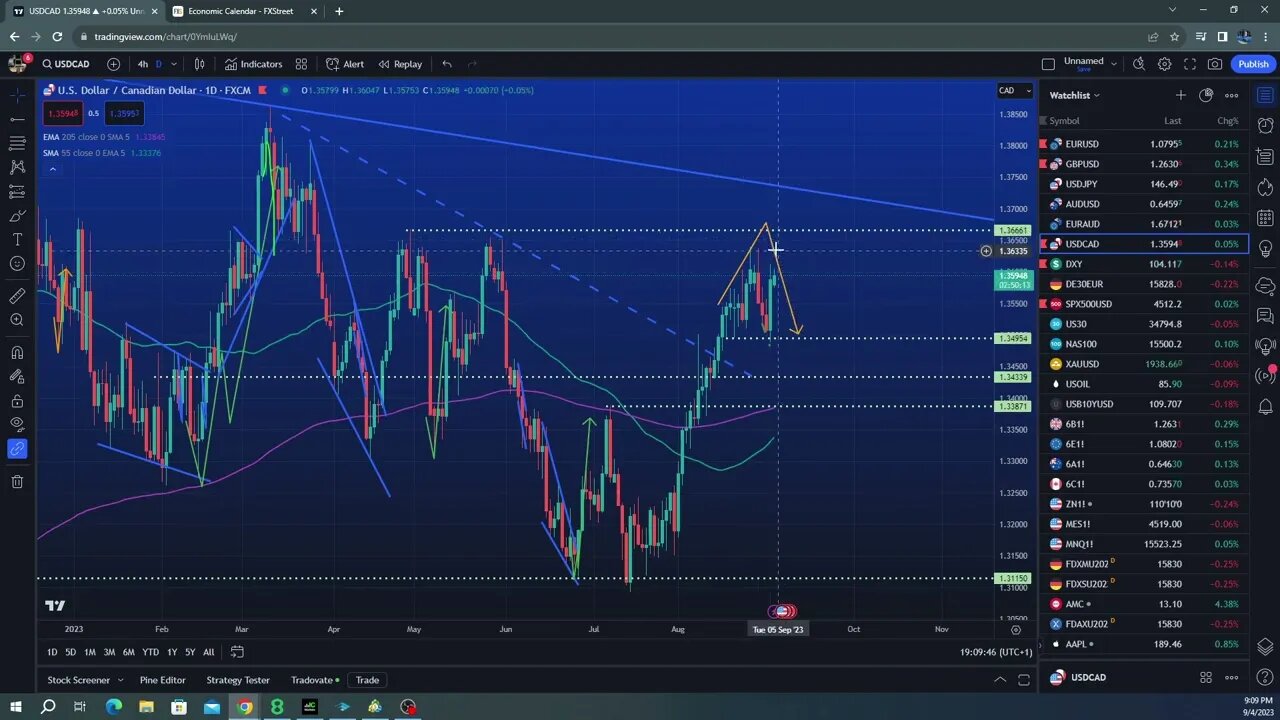Screen dimensions: 1280x720
Task: Add a symbol to compare
Action: click(113, 64)
